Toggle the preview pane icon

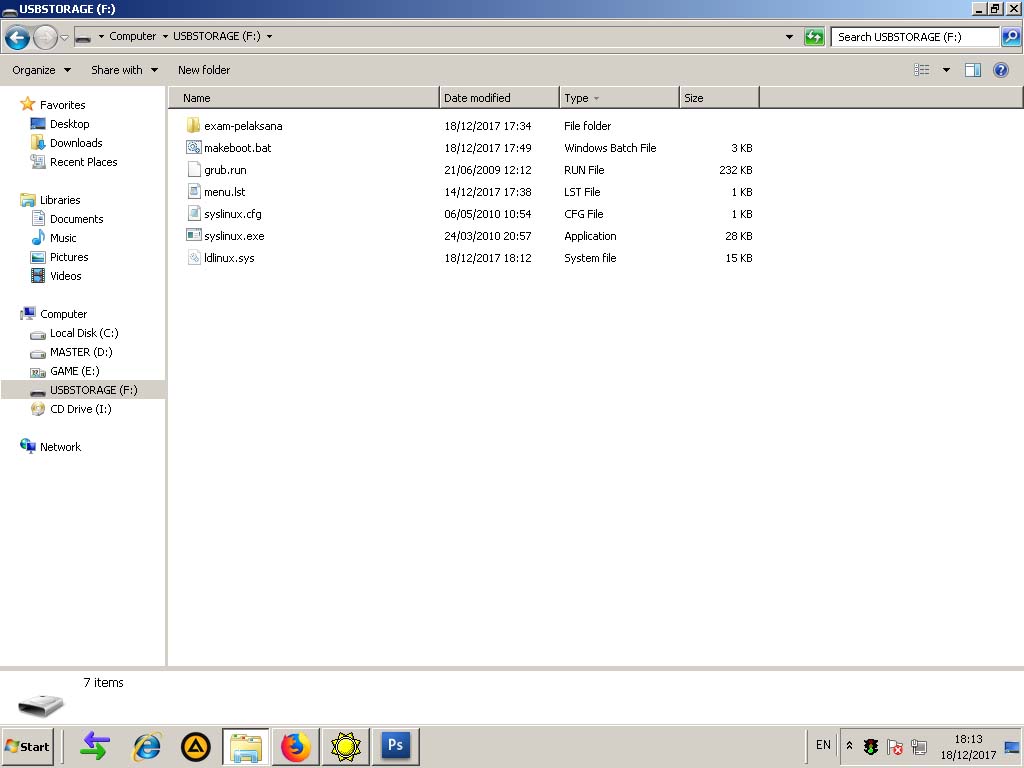[972, 70]
